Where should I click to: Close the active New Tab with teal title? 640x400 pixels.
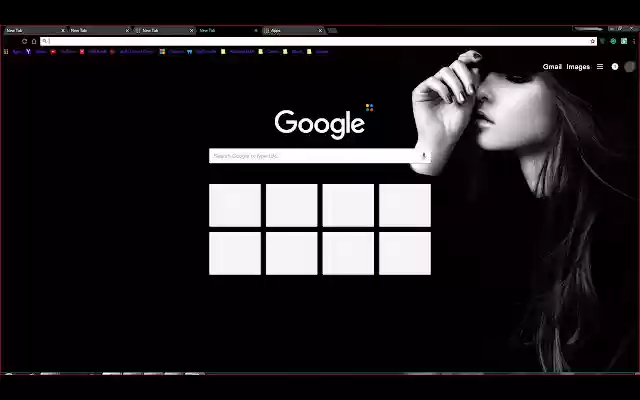coord(256,30)
